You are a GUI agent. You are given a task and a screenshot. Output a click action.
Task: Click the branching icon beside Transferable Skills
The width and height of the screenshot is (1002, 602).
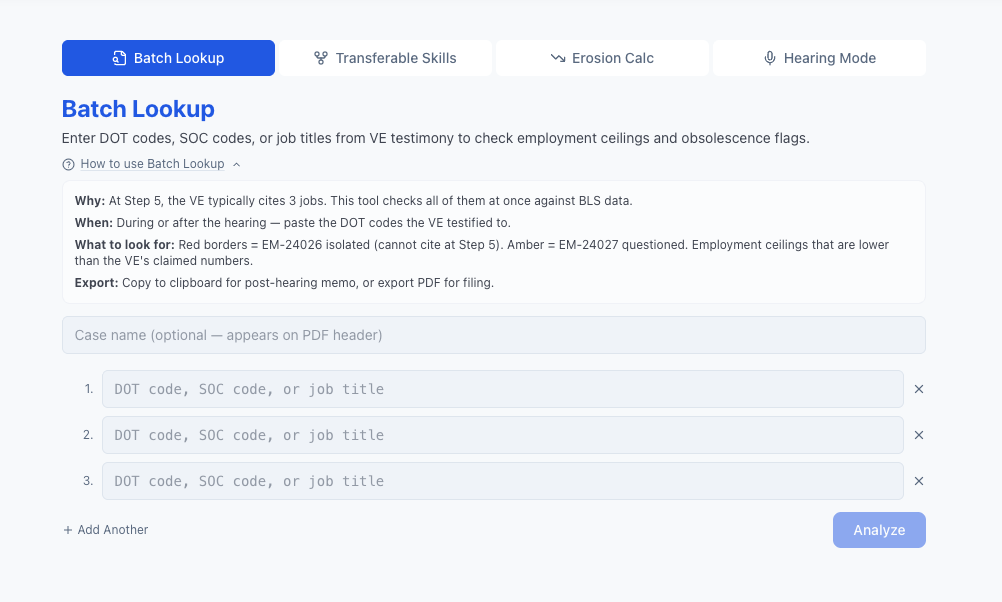tap(321, 58)
